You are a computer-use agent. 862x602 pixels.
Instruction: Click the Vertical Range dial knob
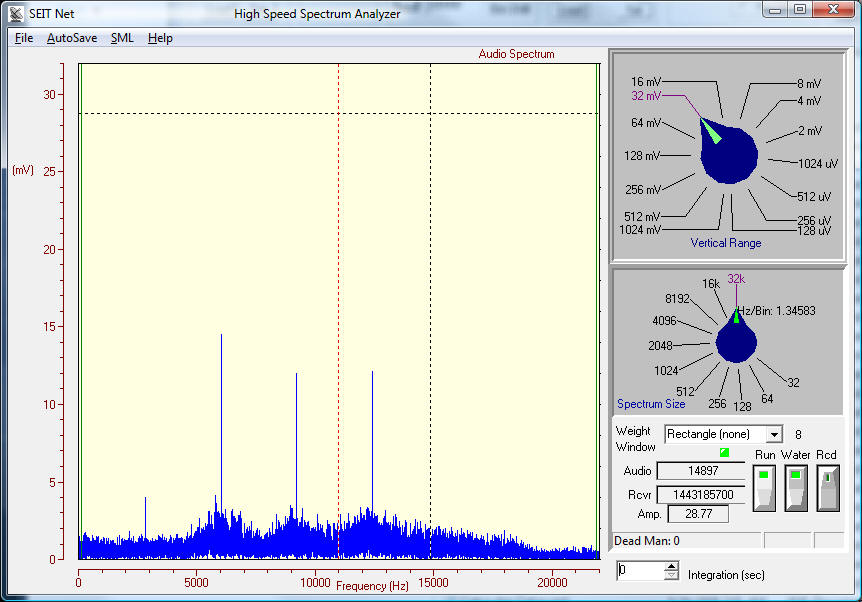[729, 156]
